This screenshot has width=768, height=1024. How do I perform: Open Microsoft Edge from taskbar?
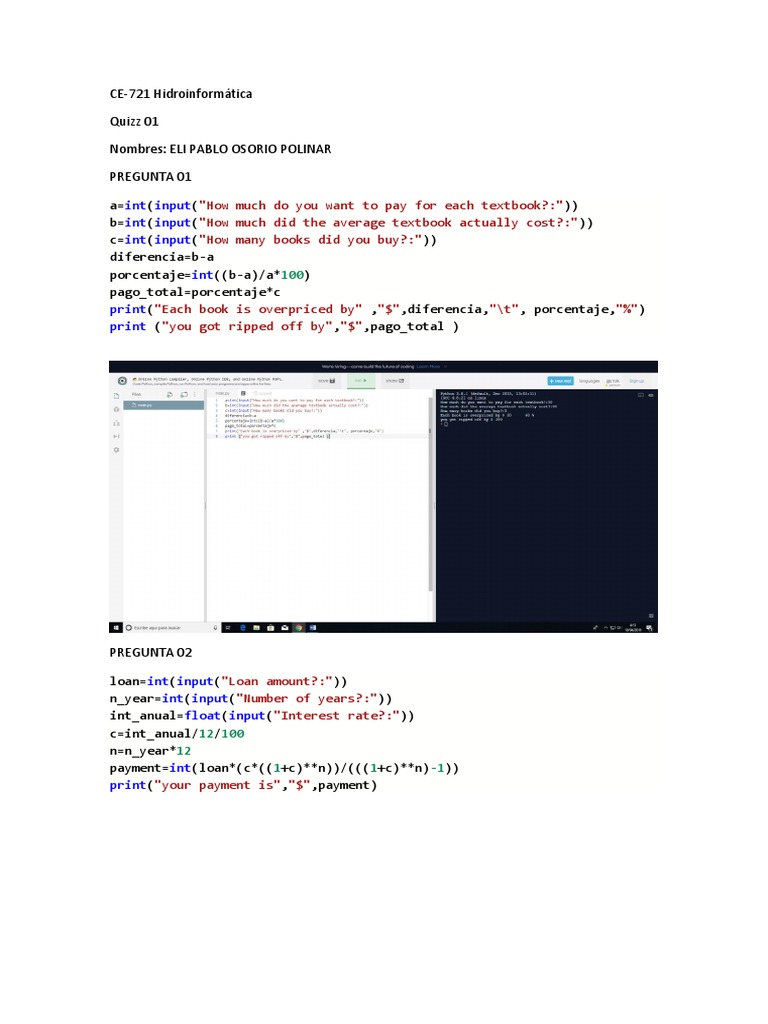tap(243, 628)
